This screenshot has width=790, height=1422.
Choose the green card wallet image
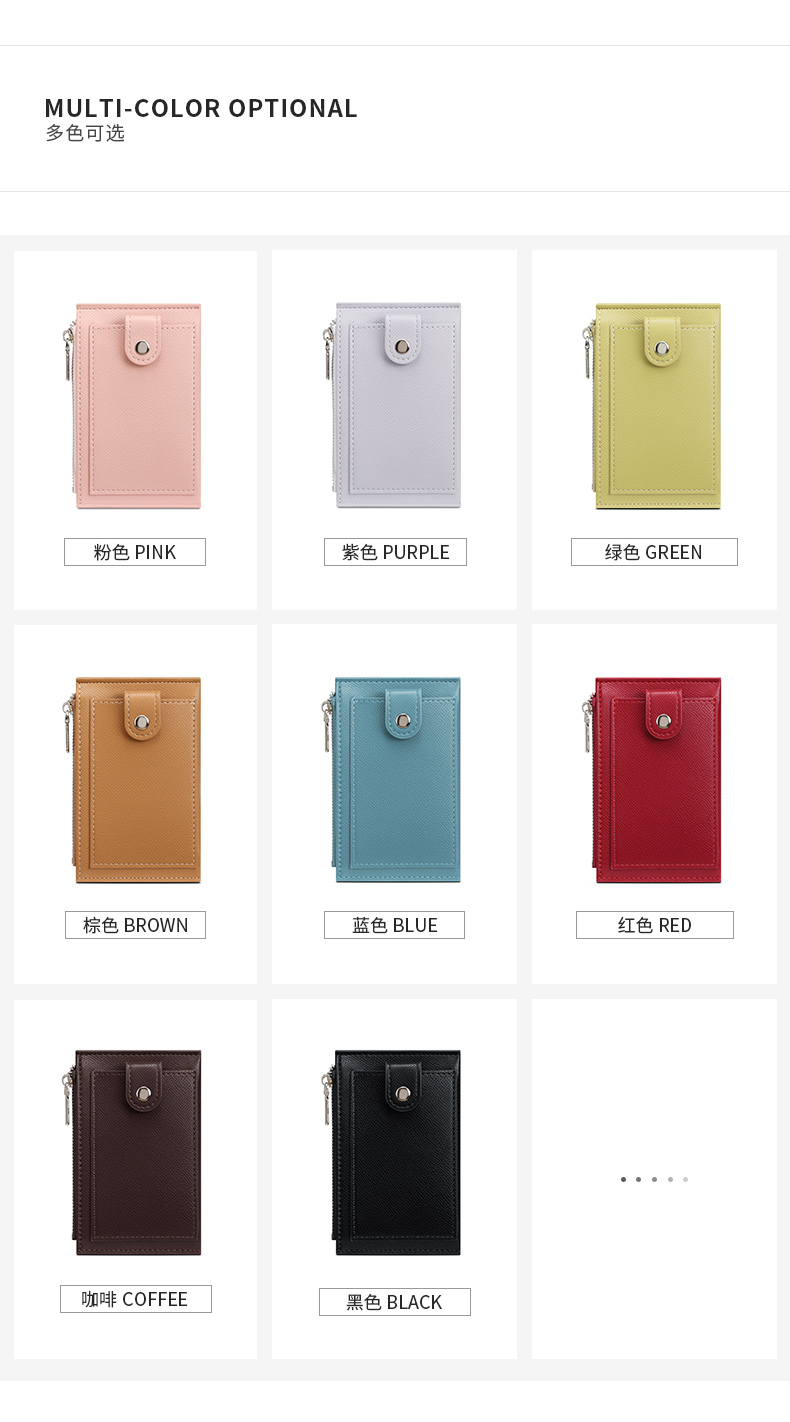652,406
